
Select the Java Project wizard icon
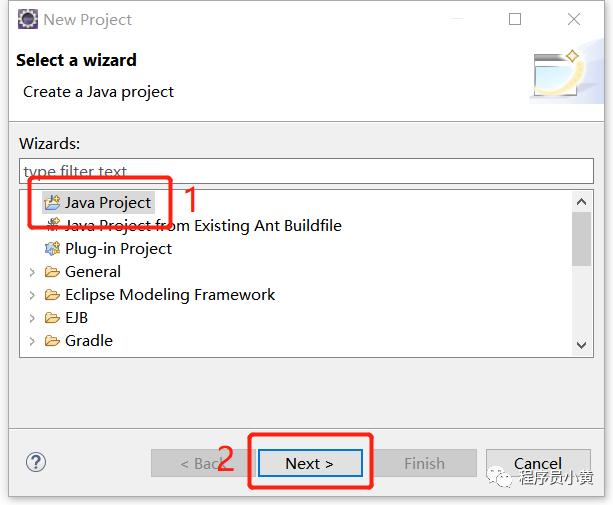point(52,202)
